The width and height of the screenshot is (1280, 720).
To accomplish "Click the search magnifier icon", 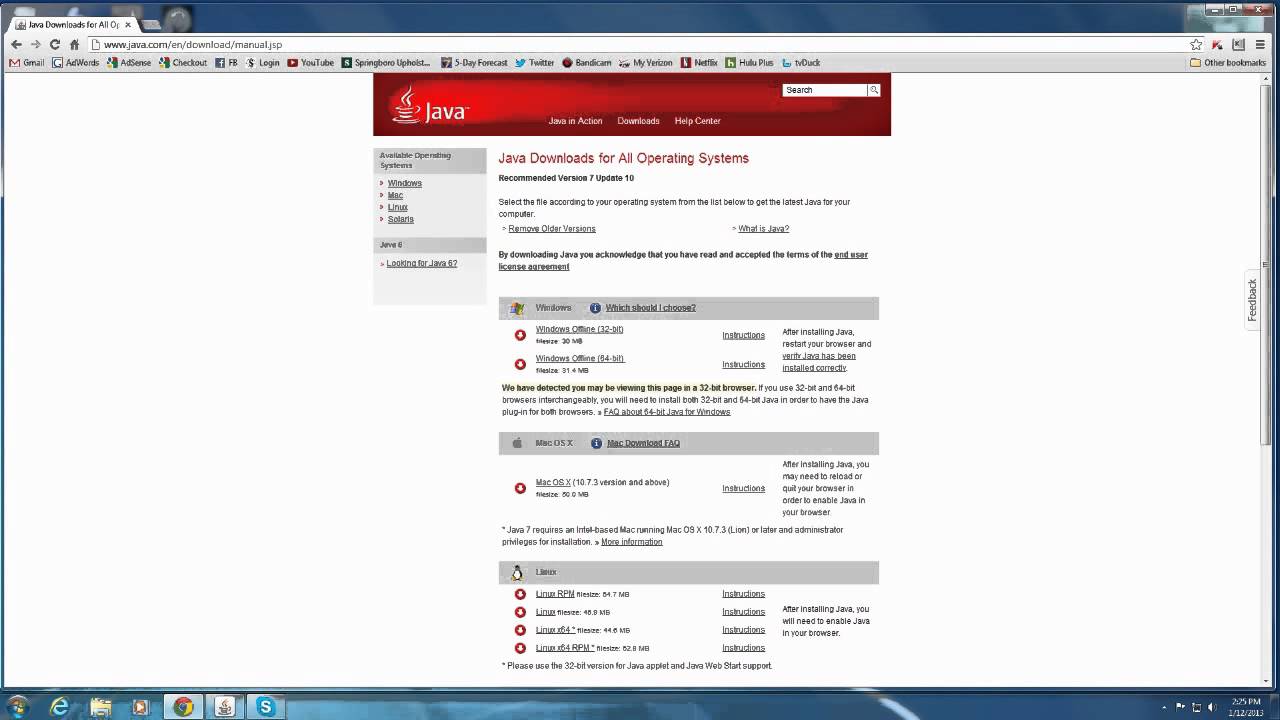I will point(873,90).
